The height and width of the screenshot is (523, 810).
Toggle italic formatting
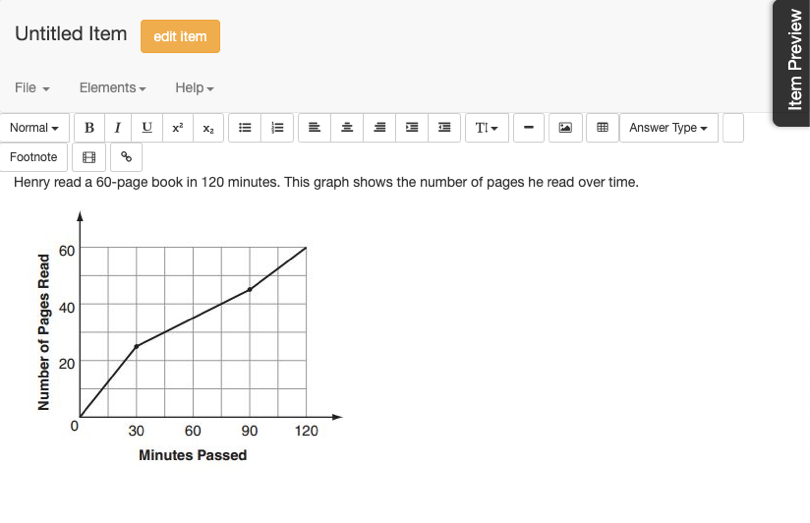click(118, 128)
